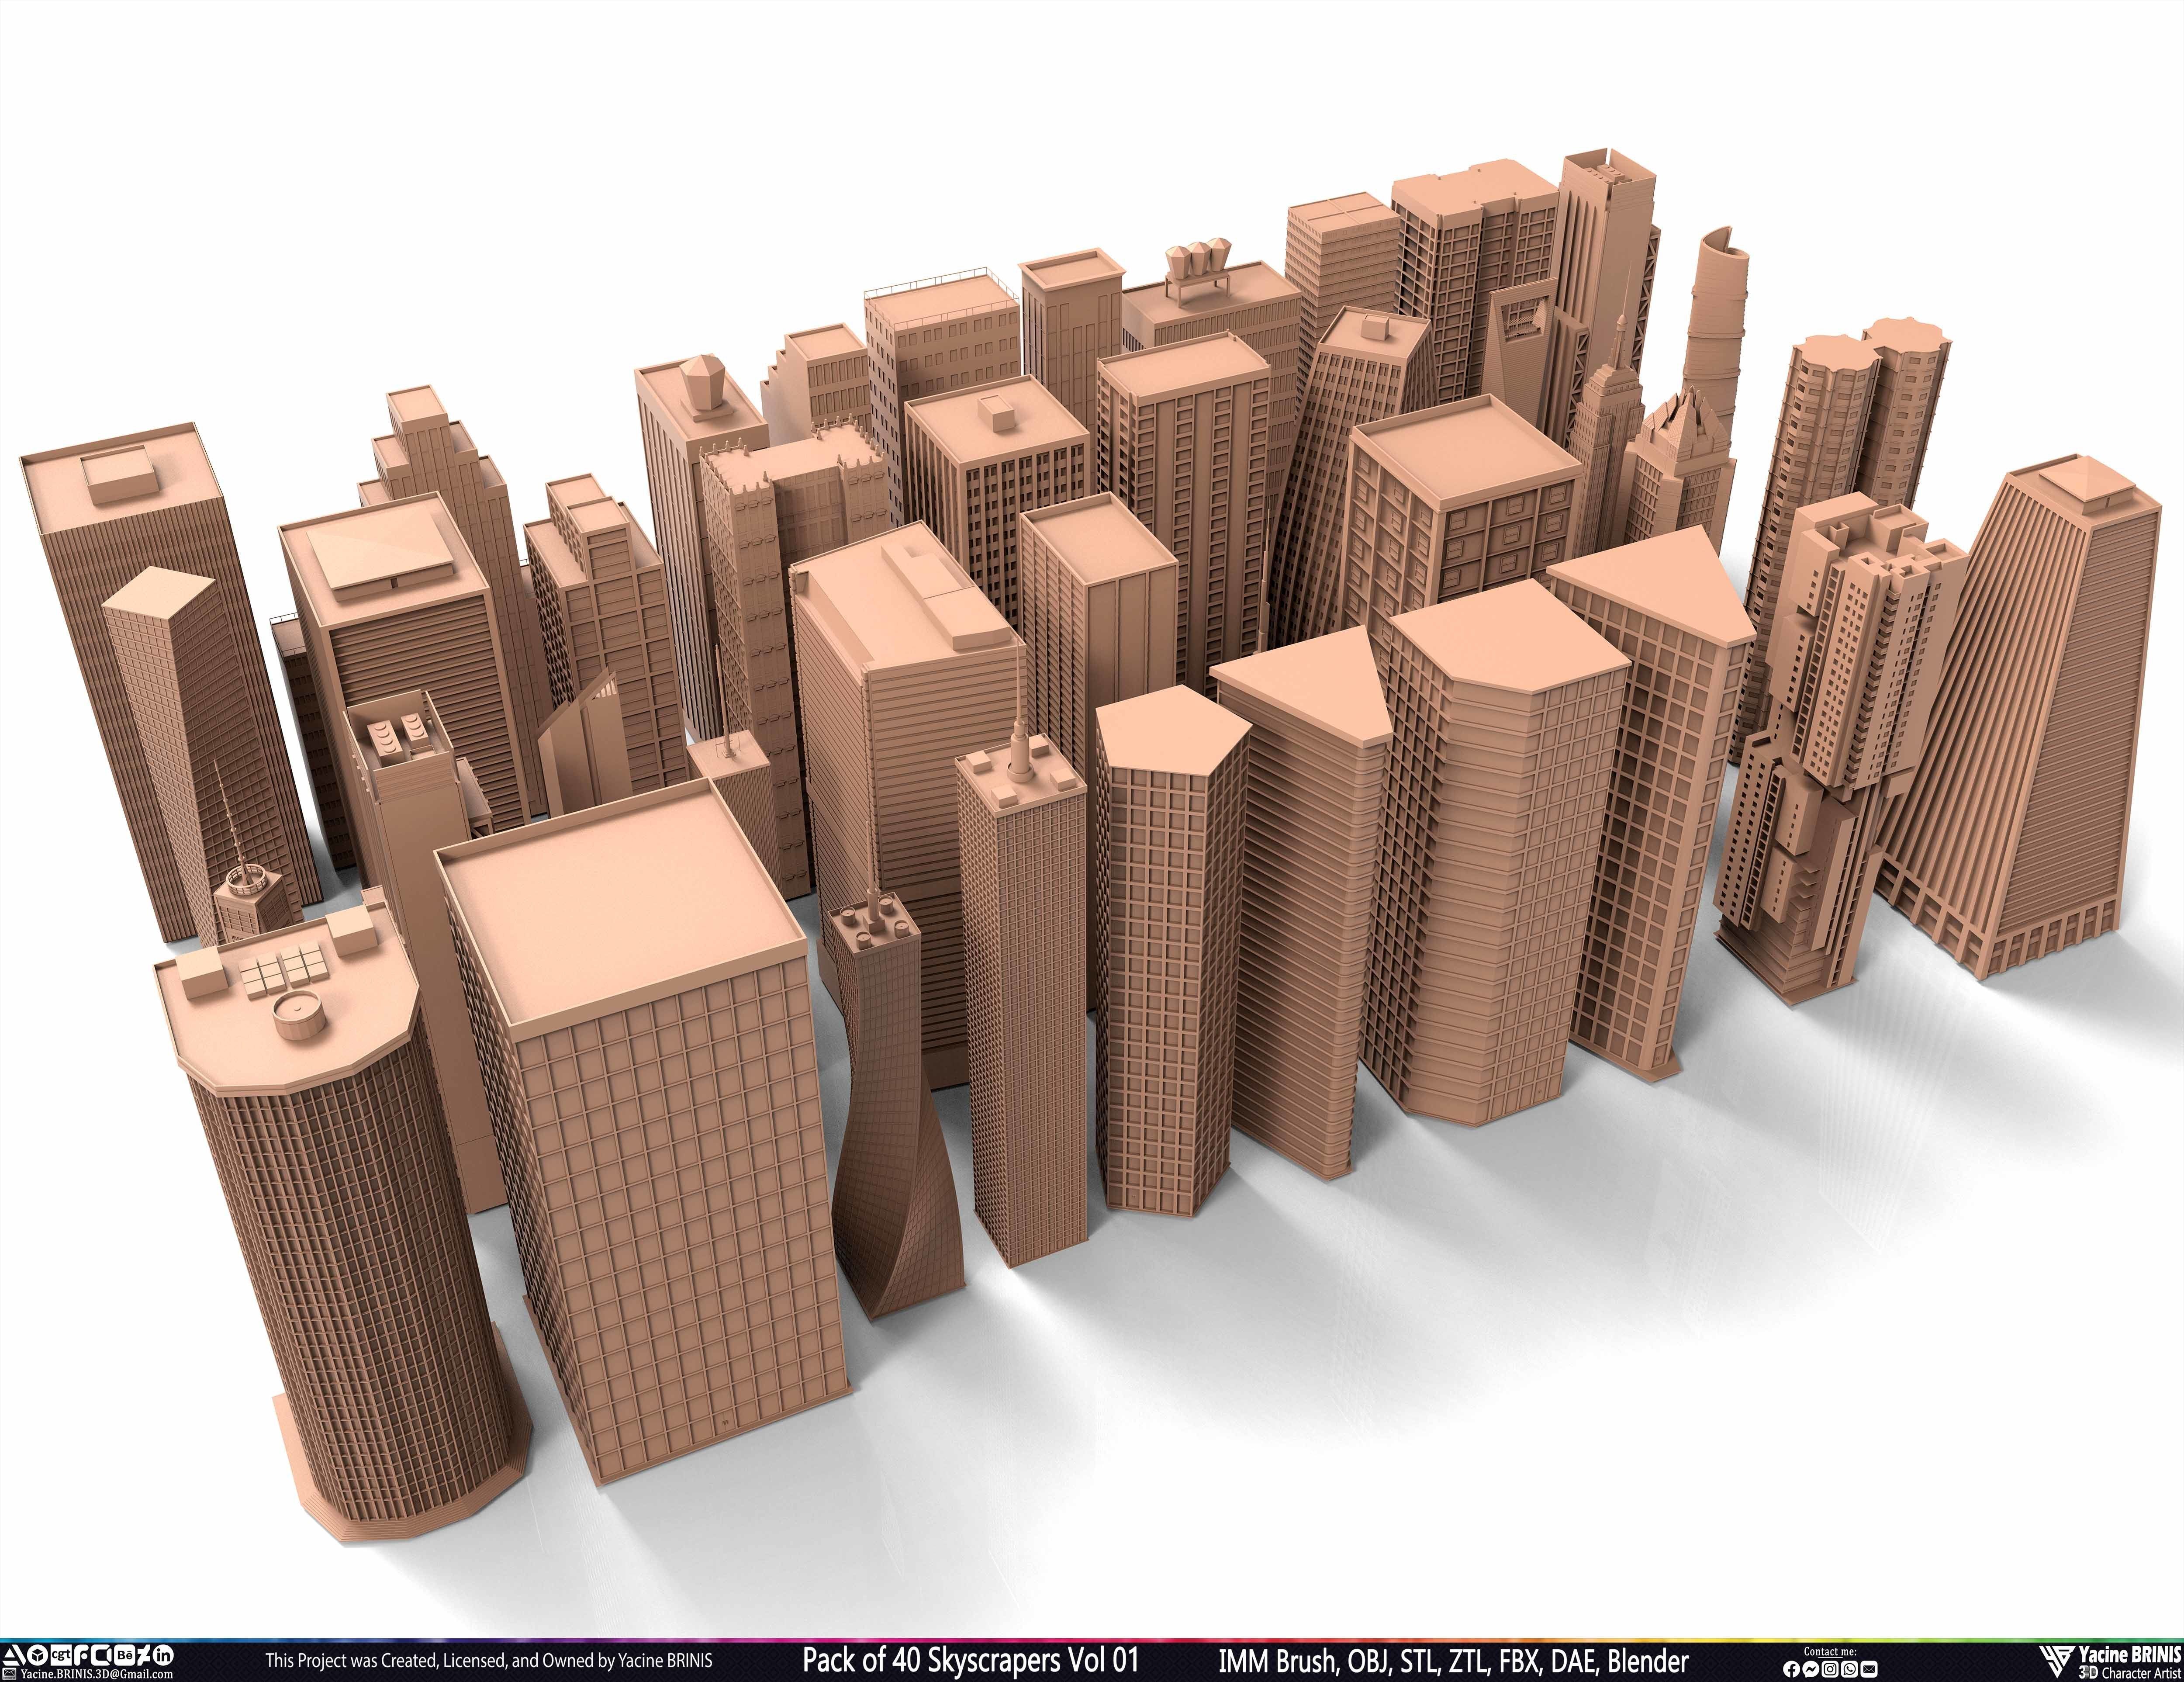The height and width of the screenshot is (1682, 2184).
Task: Open the DeviantArt icon
Action: point(144,1655)
